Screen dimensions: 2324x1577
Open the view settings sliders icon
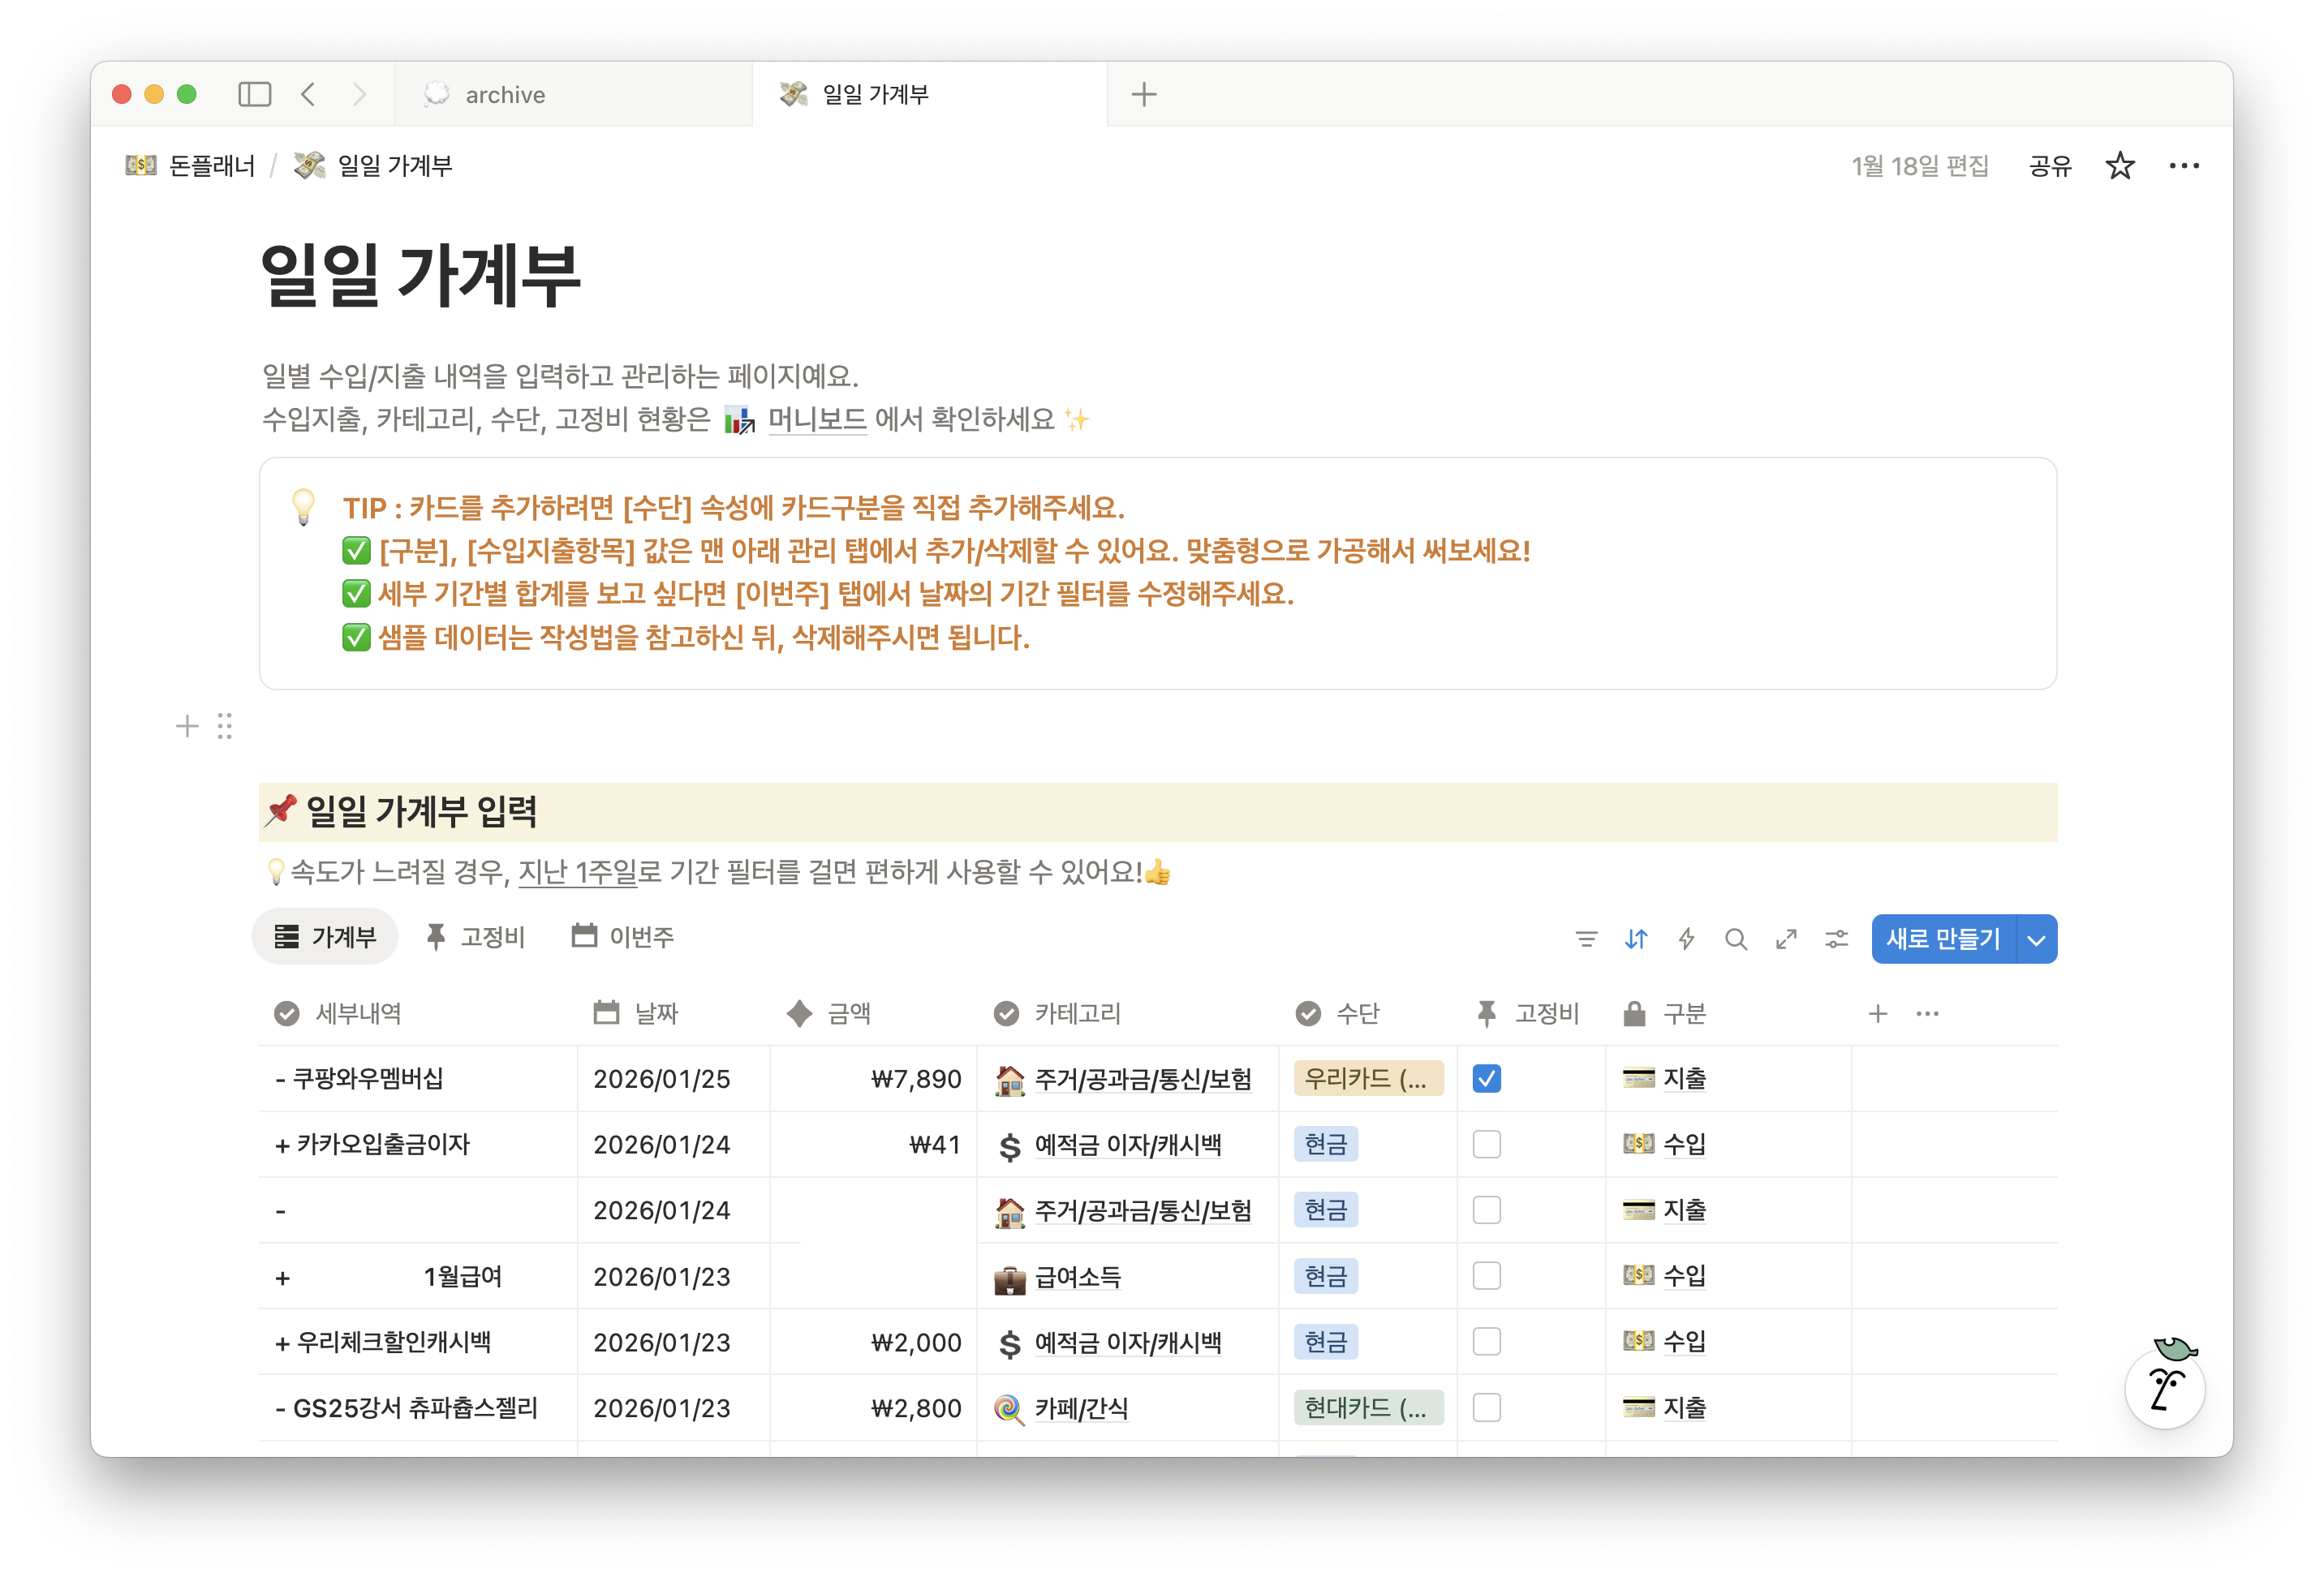pos(1836,939)
